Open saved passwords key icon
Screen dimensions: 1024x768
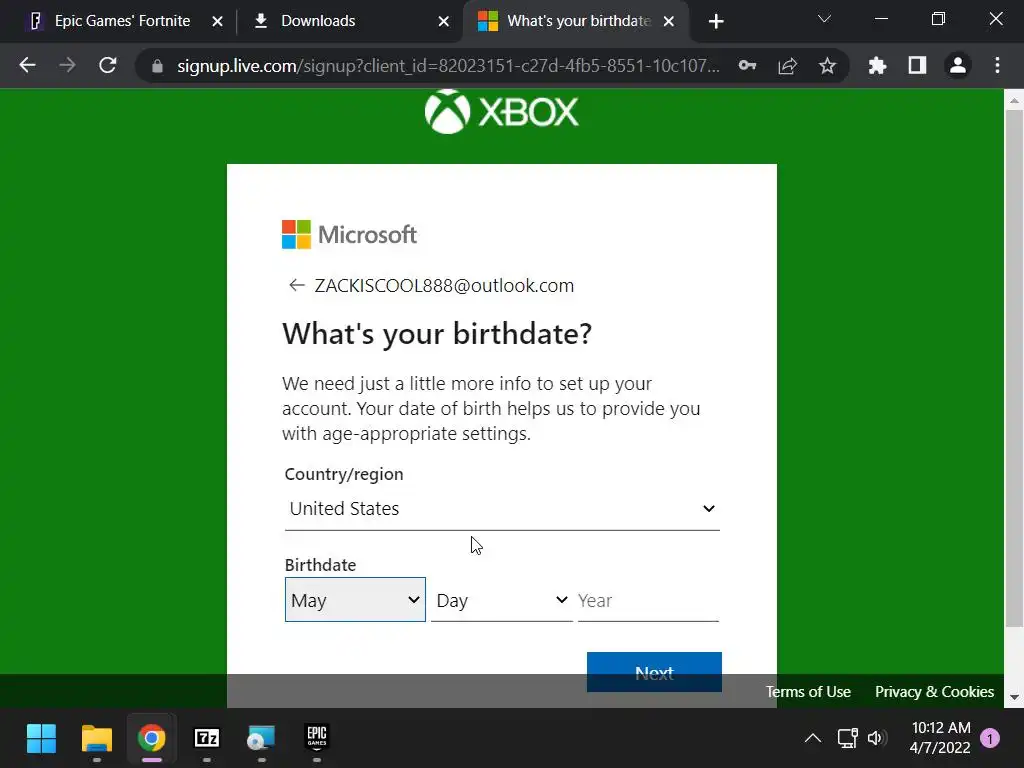pyautogui.click(x=747, y=65)
